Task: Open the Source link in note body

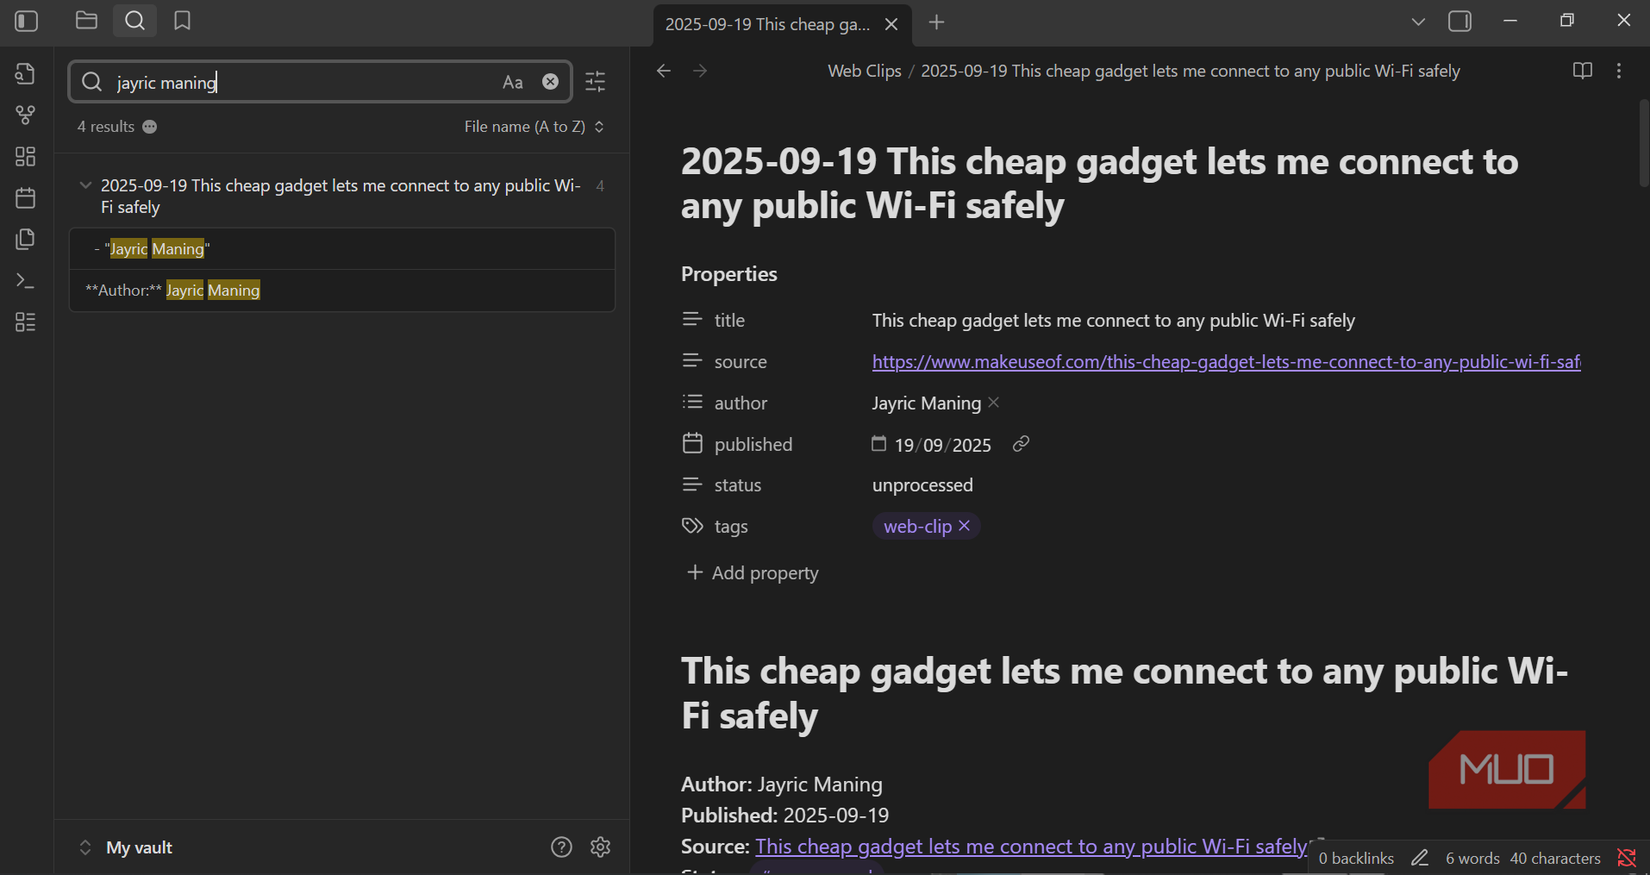Action: [1031, 846]
